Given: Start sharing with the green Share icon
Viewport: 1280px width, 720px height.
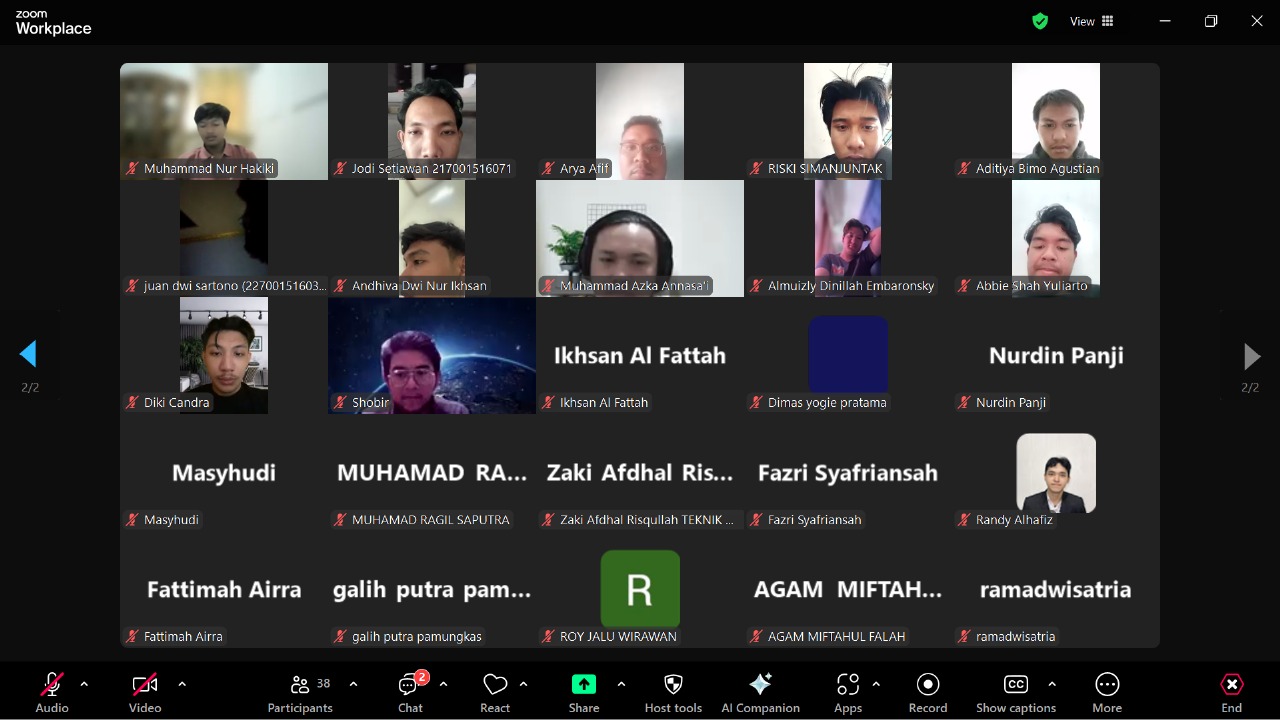Looking at the screenshot, I should (x=584, y=684).
